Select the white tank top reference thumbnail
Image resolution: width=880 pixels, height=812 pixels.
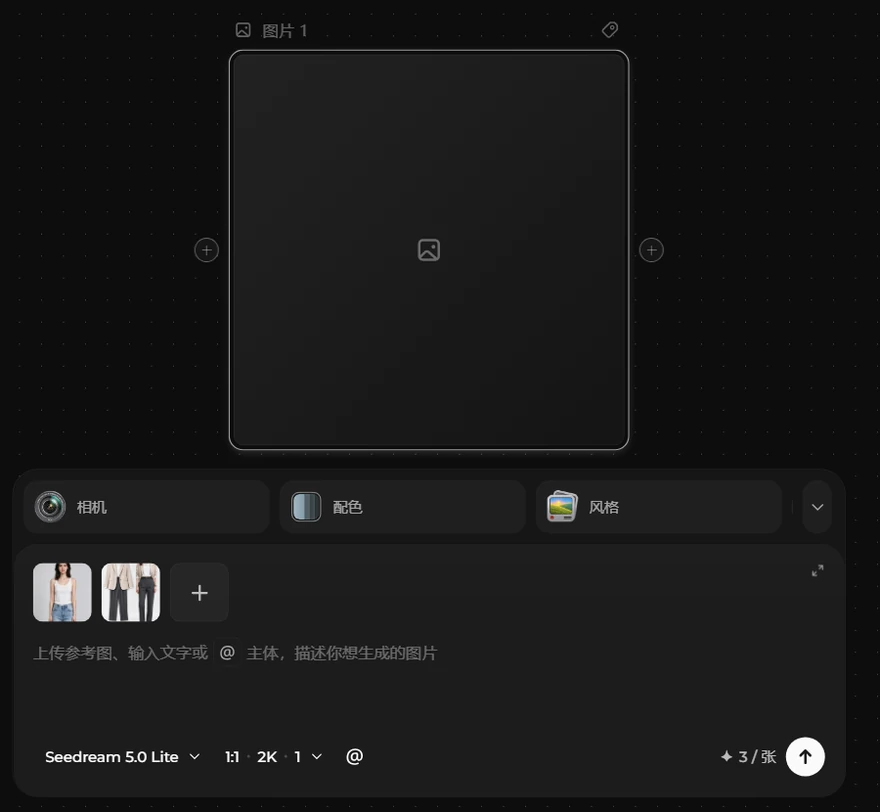(x=62, y=592)
